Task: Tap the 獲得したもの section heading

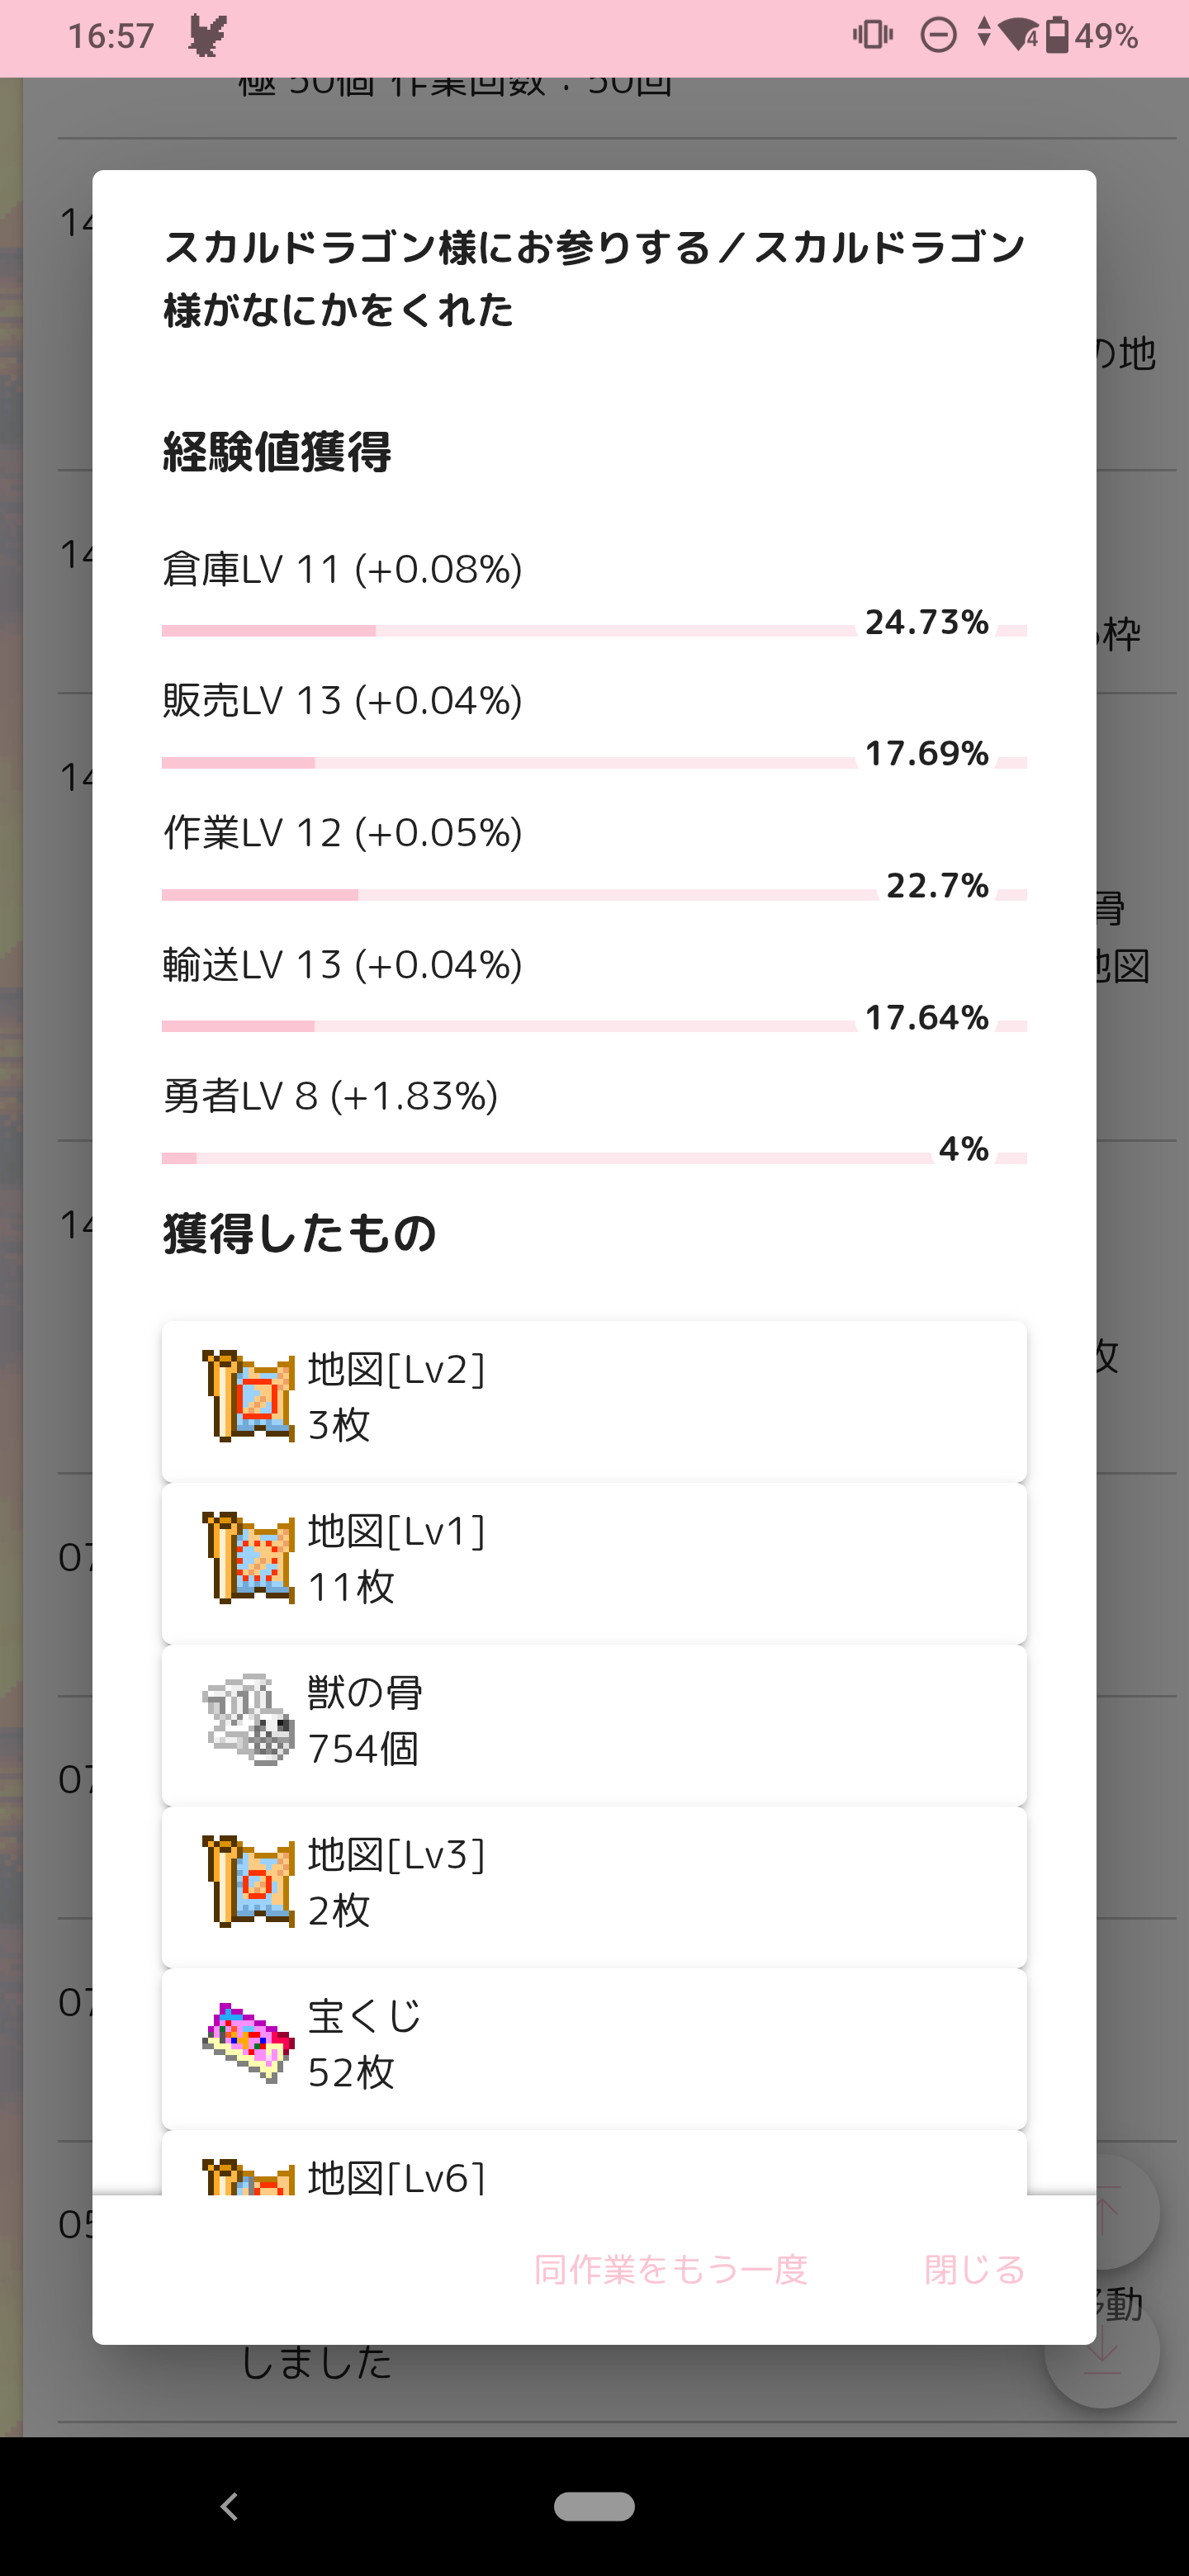Action: pos(300,1234)
